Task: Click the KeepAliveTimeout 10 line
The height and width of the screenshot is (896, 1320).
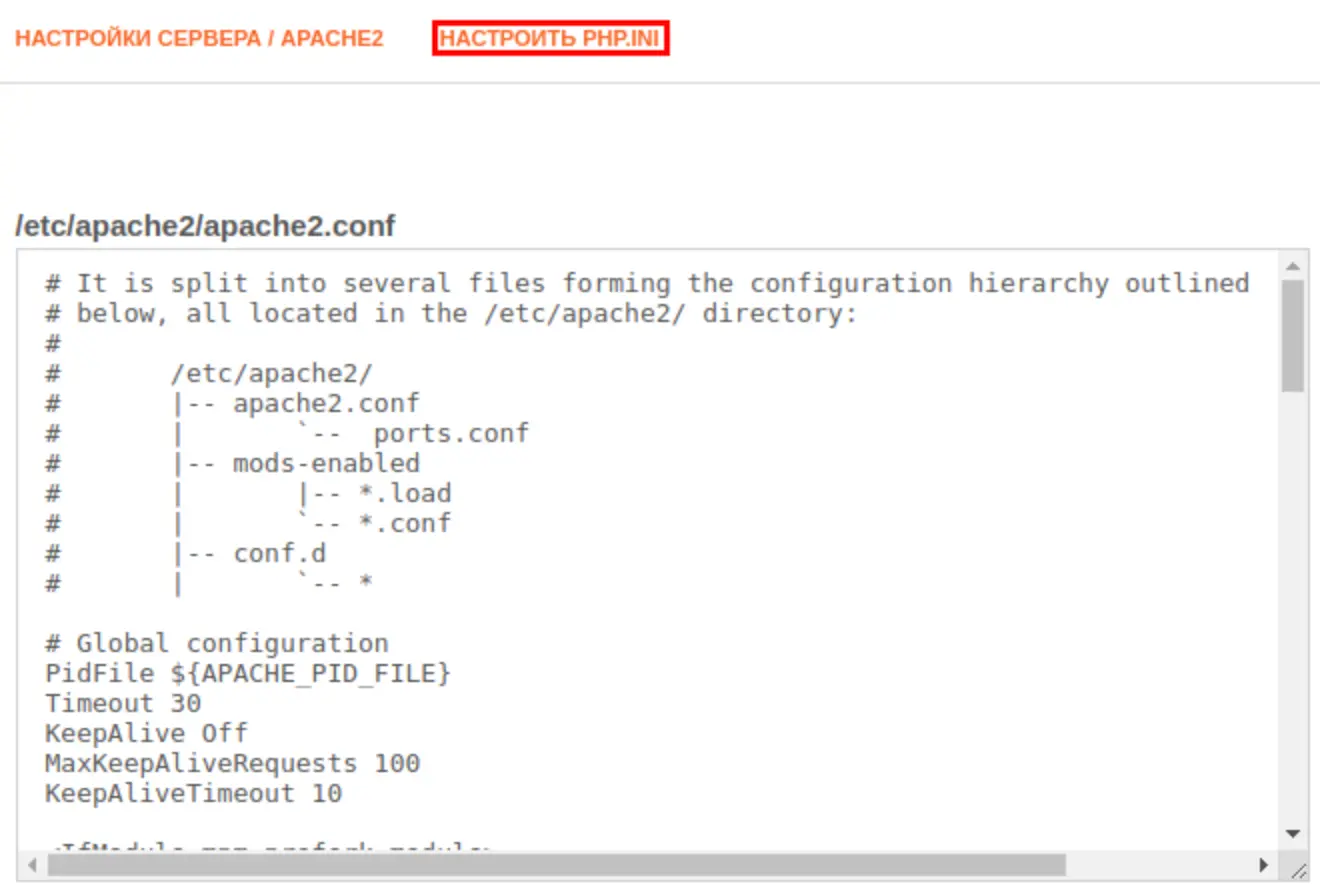Action: [x=193, y=793]
